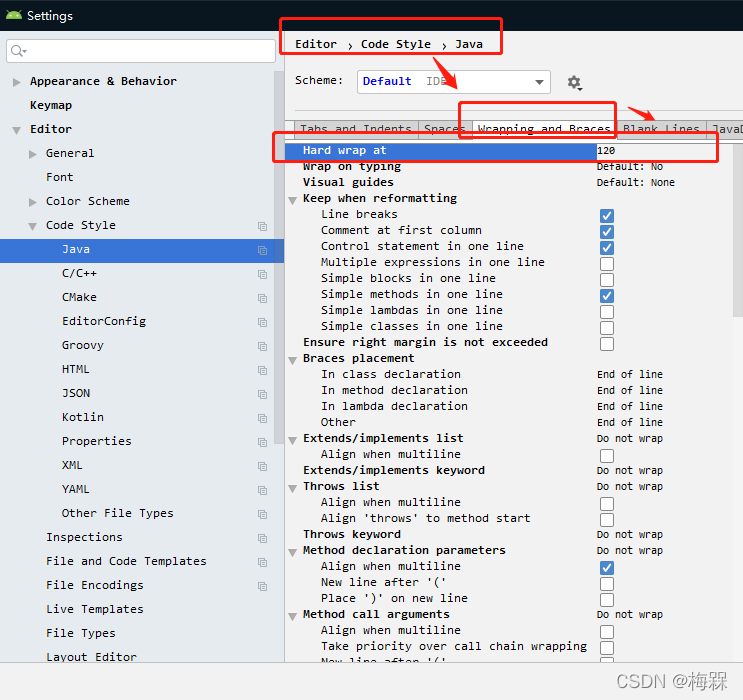Click the settings search field

tap(141, 51)
